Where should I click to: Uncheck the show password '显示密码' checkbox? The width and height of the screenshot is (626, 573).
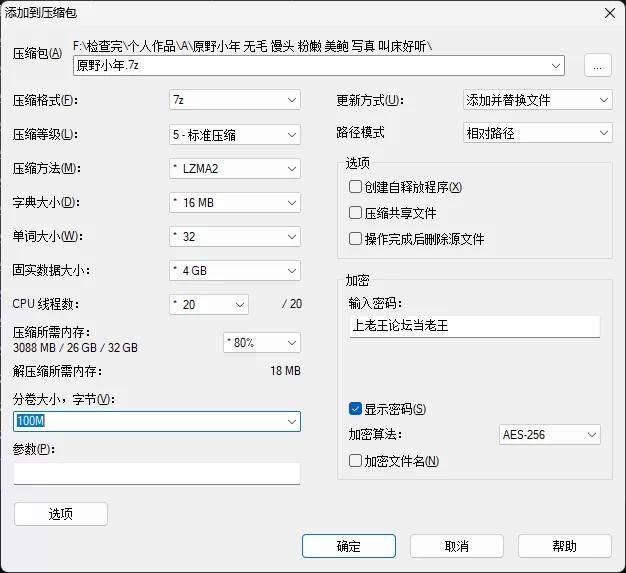click(355, 409)
